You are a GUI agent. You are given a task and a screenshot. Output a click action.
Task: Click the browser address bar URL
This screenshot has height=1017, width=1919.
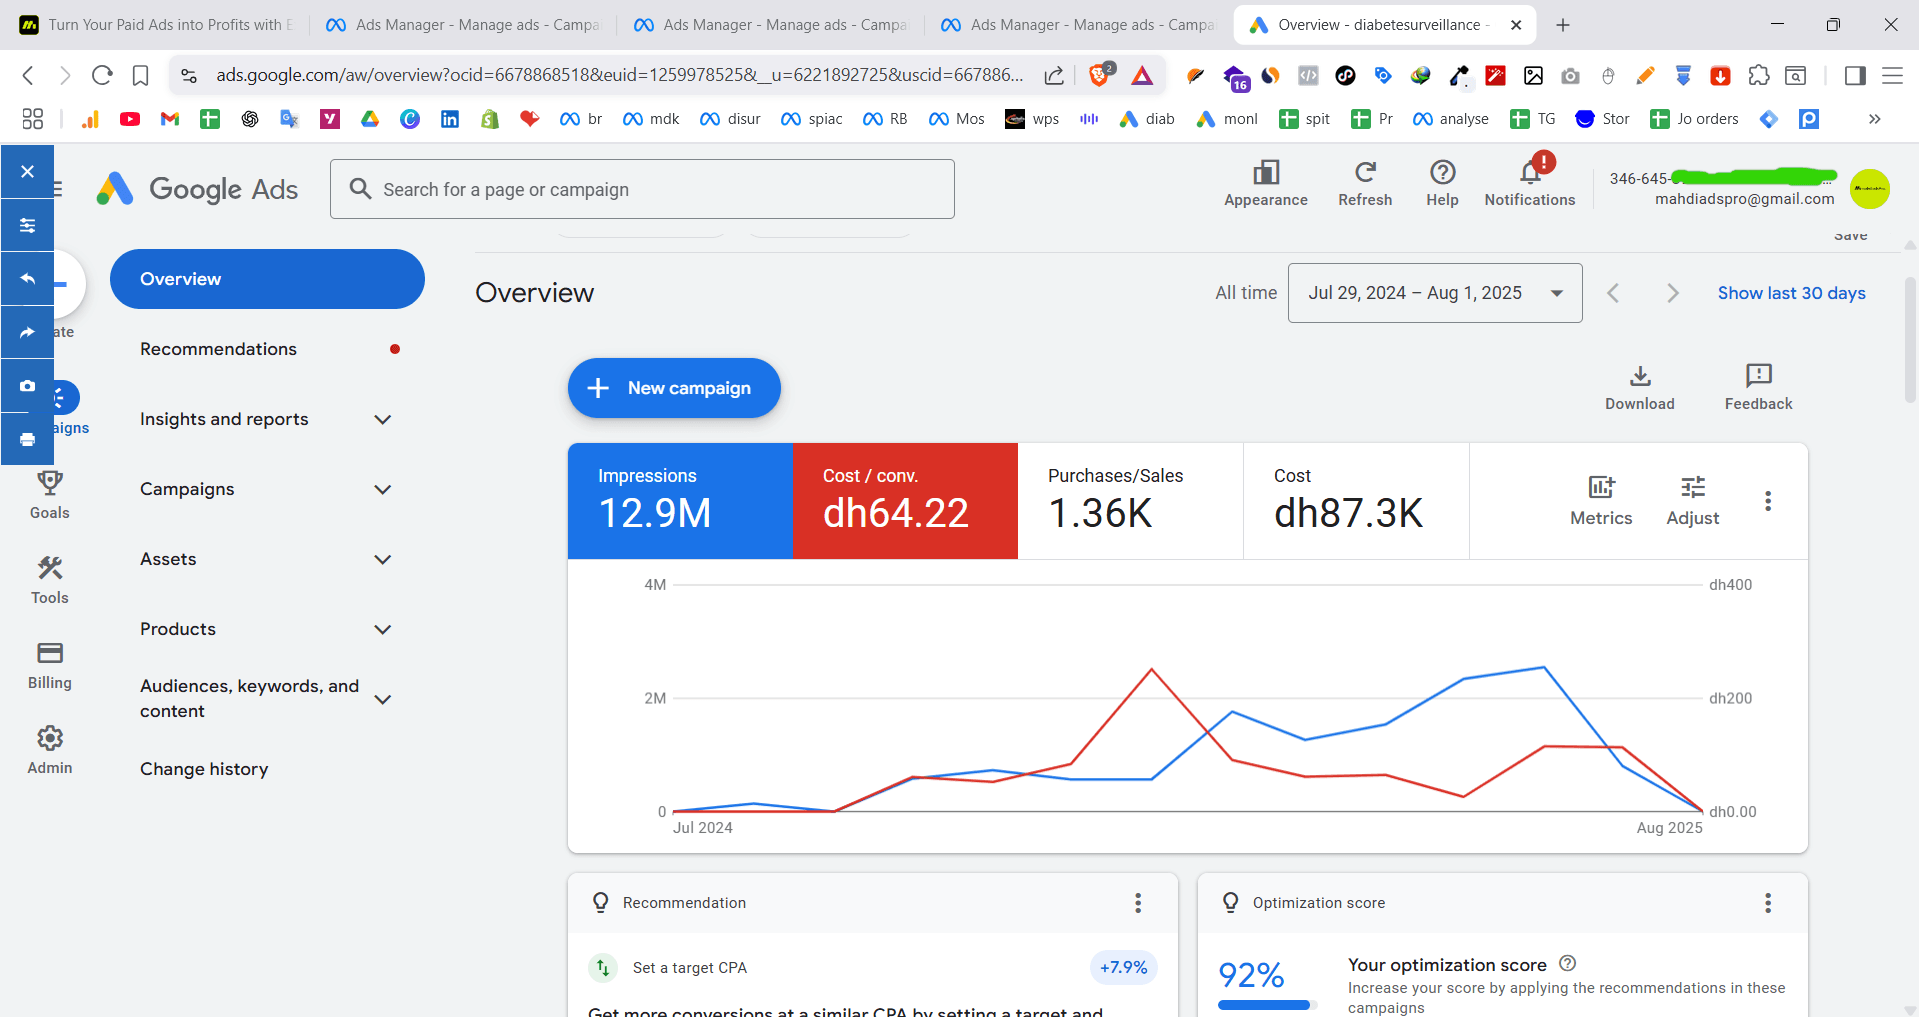tap(620, 75)
